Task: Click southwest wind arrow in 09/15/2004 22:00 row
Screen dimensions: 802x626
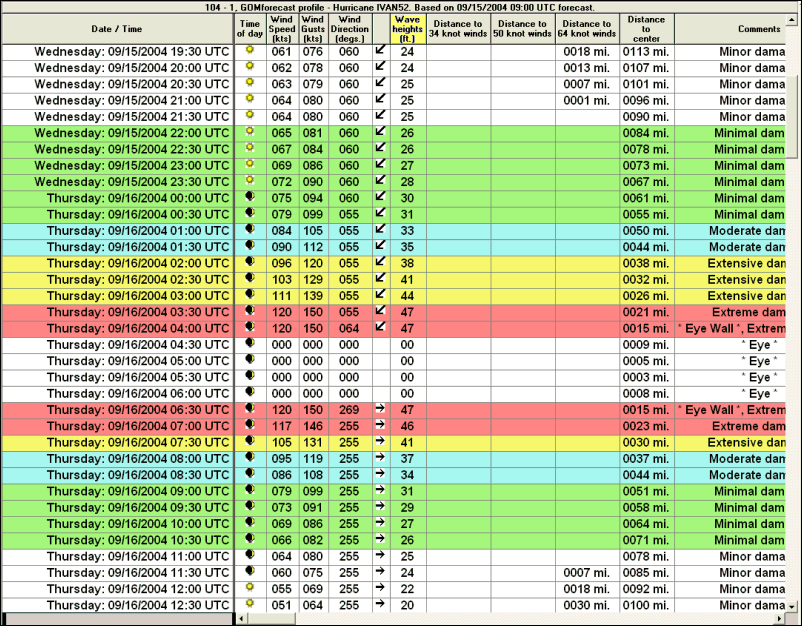Action: (x=380, y=133)
